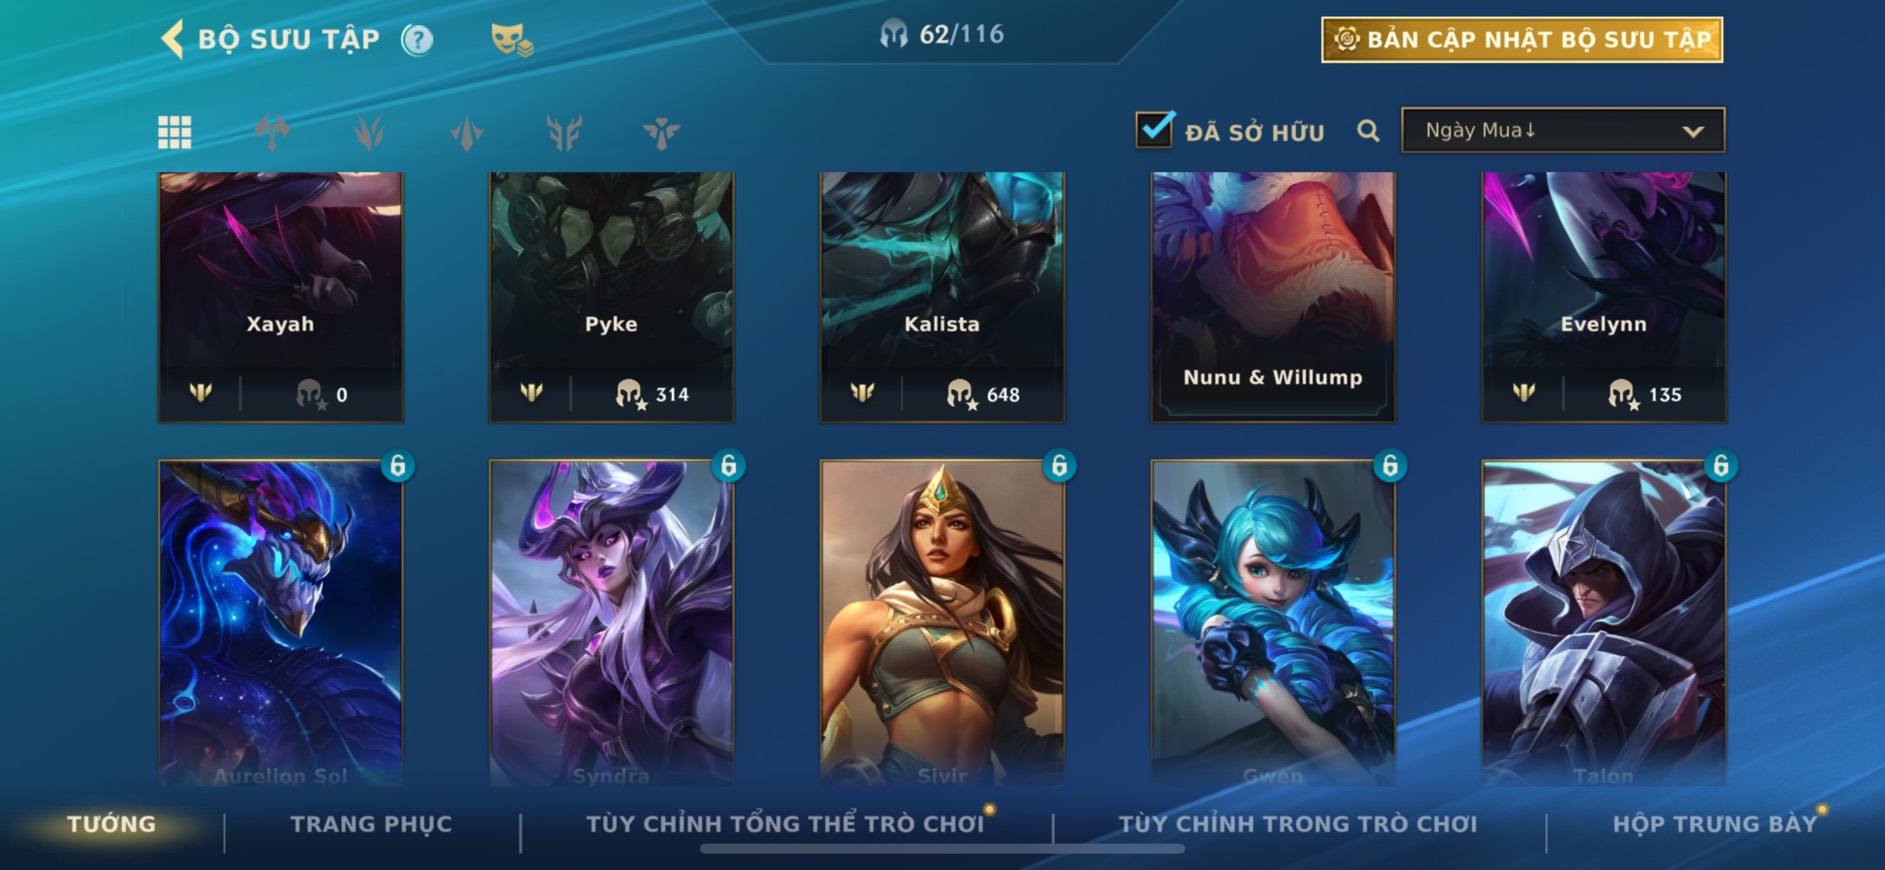Expand the Ngày Mua sort dropdown
The image size is (1885, 870).
[1563, 130]
